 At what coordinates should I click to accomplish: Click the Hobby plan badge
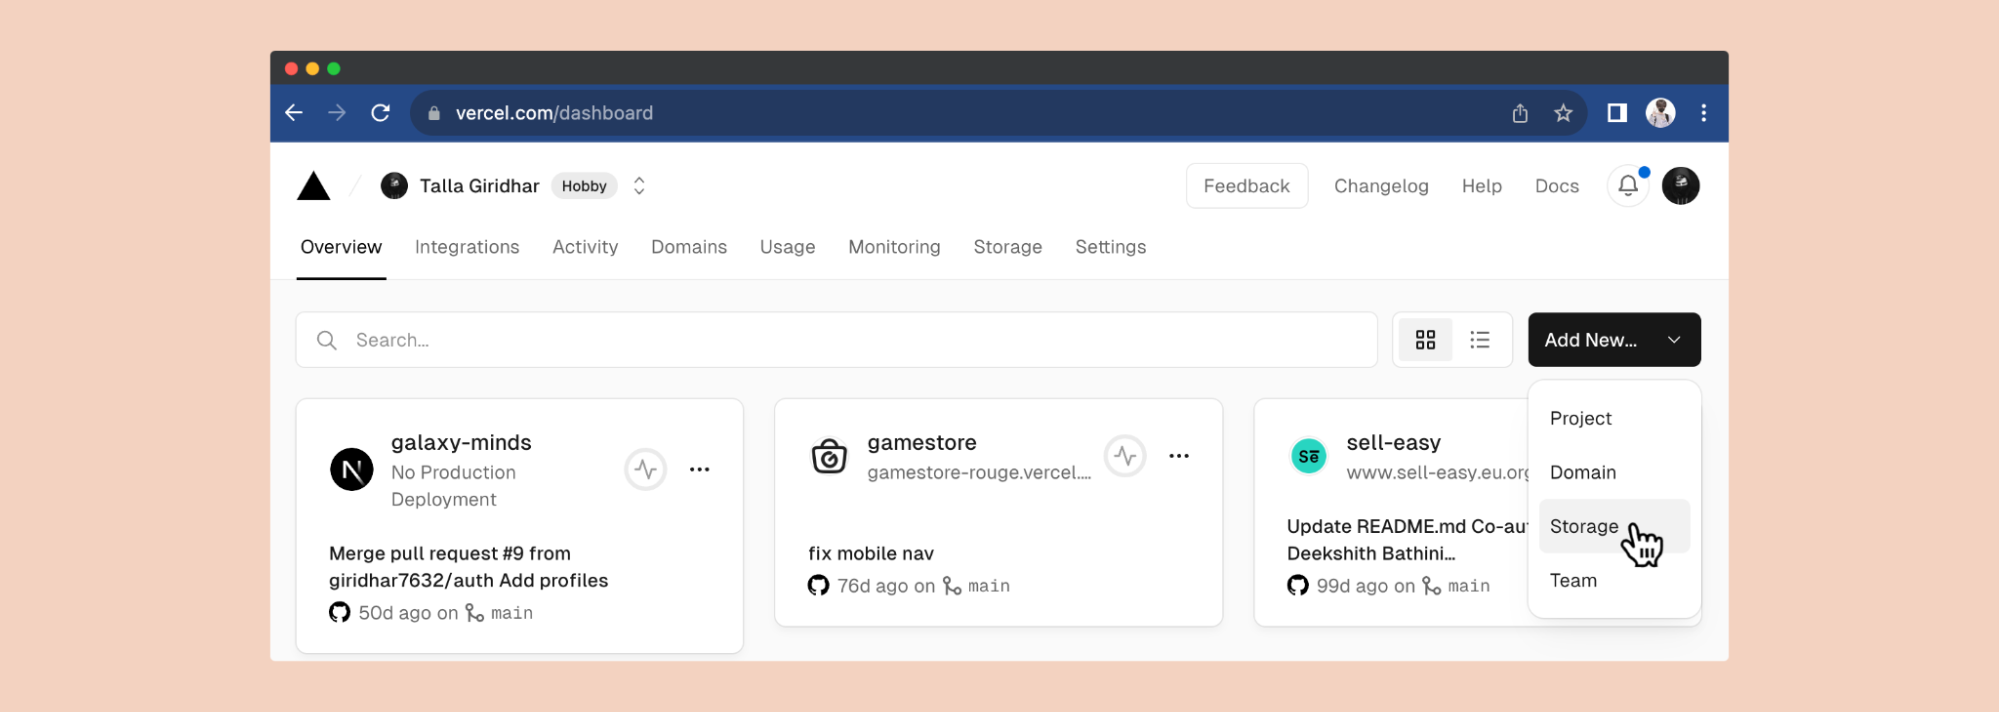tap(585, 186)
